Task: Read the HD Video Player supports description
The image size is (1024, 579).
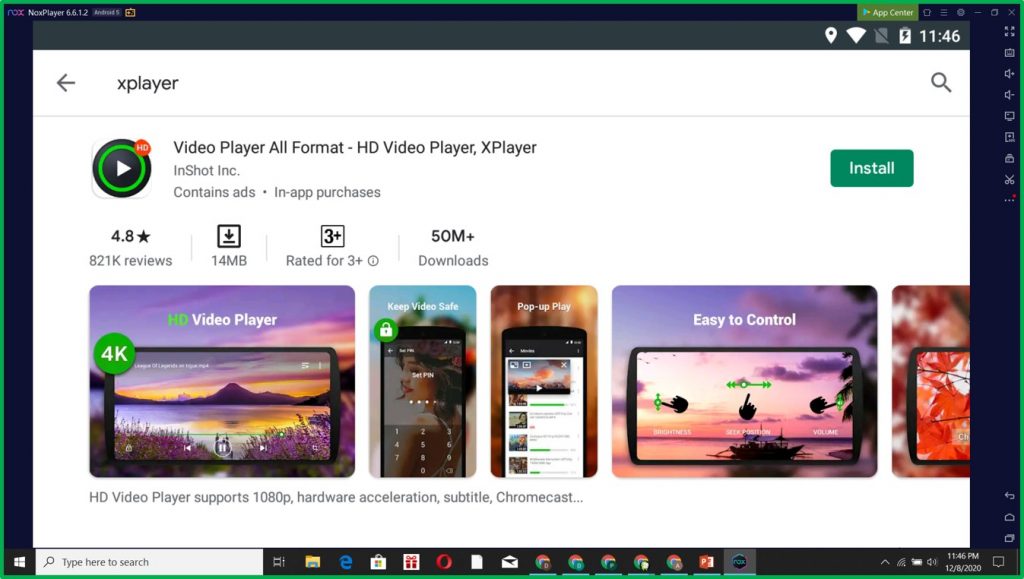Action: (336, 497)
